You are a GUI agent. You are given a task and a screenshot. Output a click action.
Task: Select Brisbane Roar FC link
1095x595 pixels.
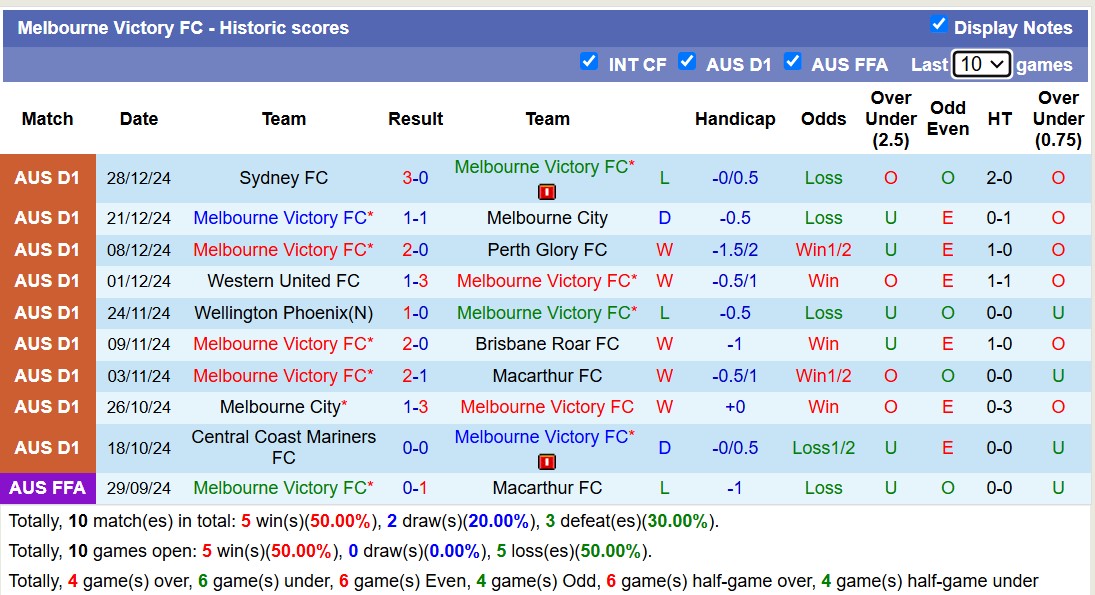point(547,344)
